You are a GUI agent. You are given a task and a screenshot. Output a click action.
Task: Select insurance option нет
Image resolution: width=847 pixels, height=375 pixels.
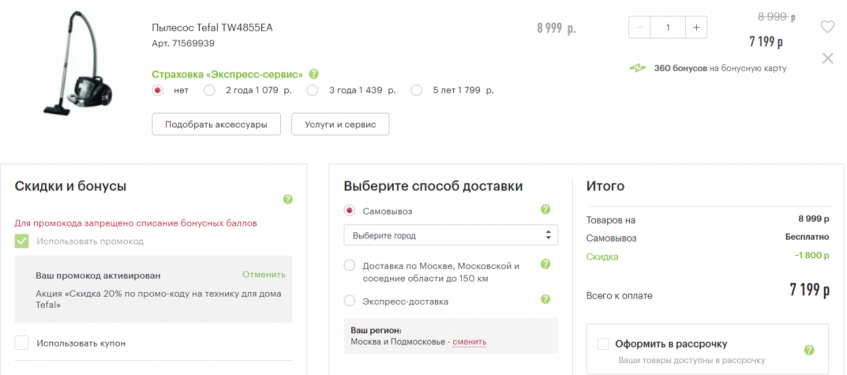(158, 91)
